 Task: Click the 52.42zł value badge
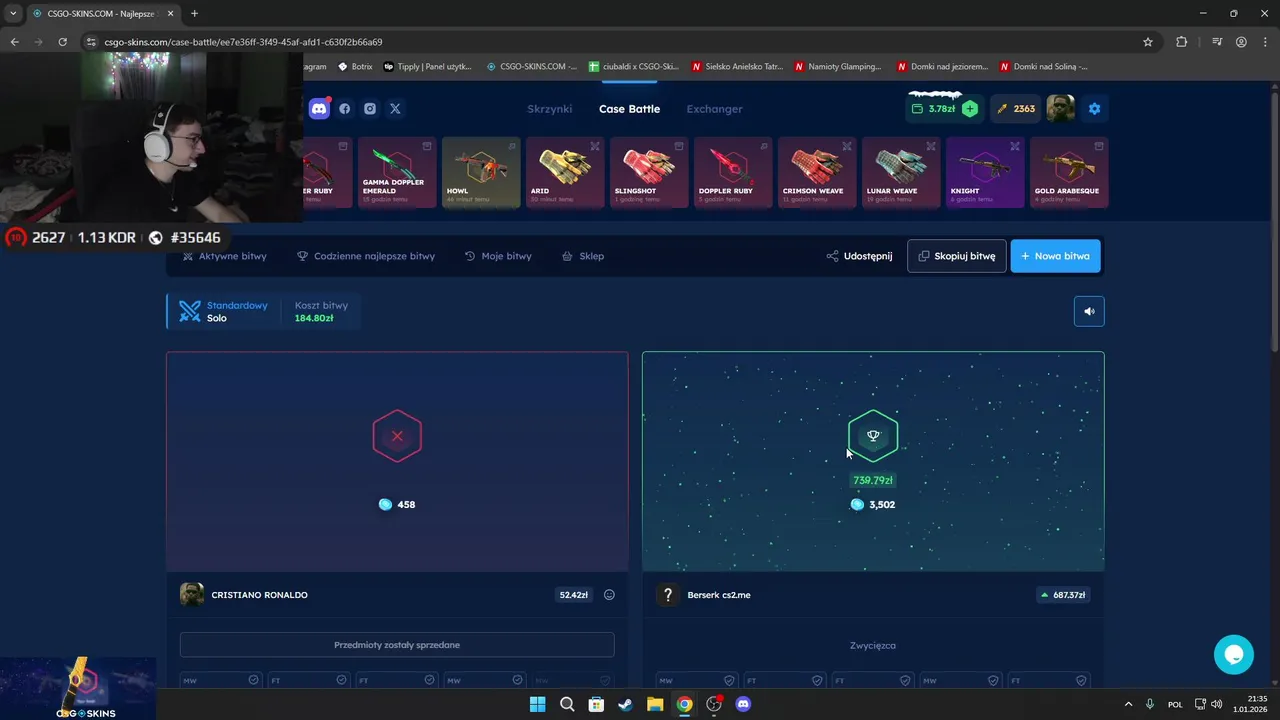573,595
